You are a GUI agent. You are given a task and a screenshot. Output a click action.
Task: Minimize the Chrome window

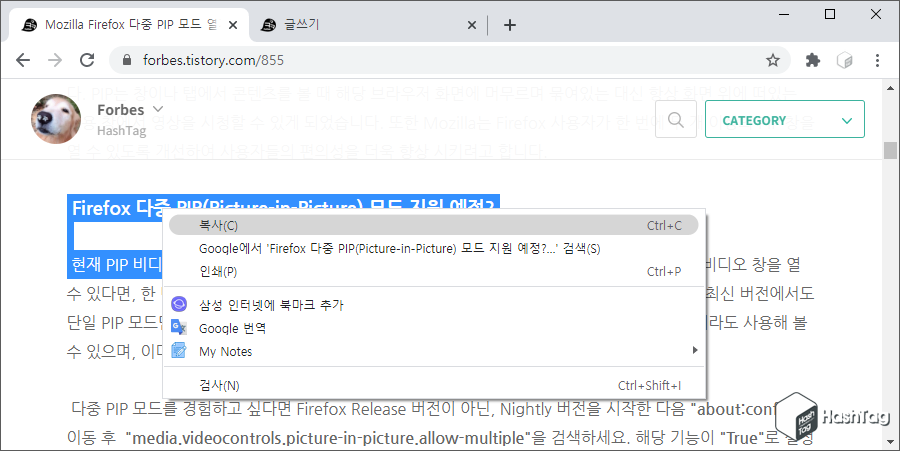point(785,14)
